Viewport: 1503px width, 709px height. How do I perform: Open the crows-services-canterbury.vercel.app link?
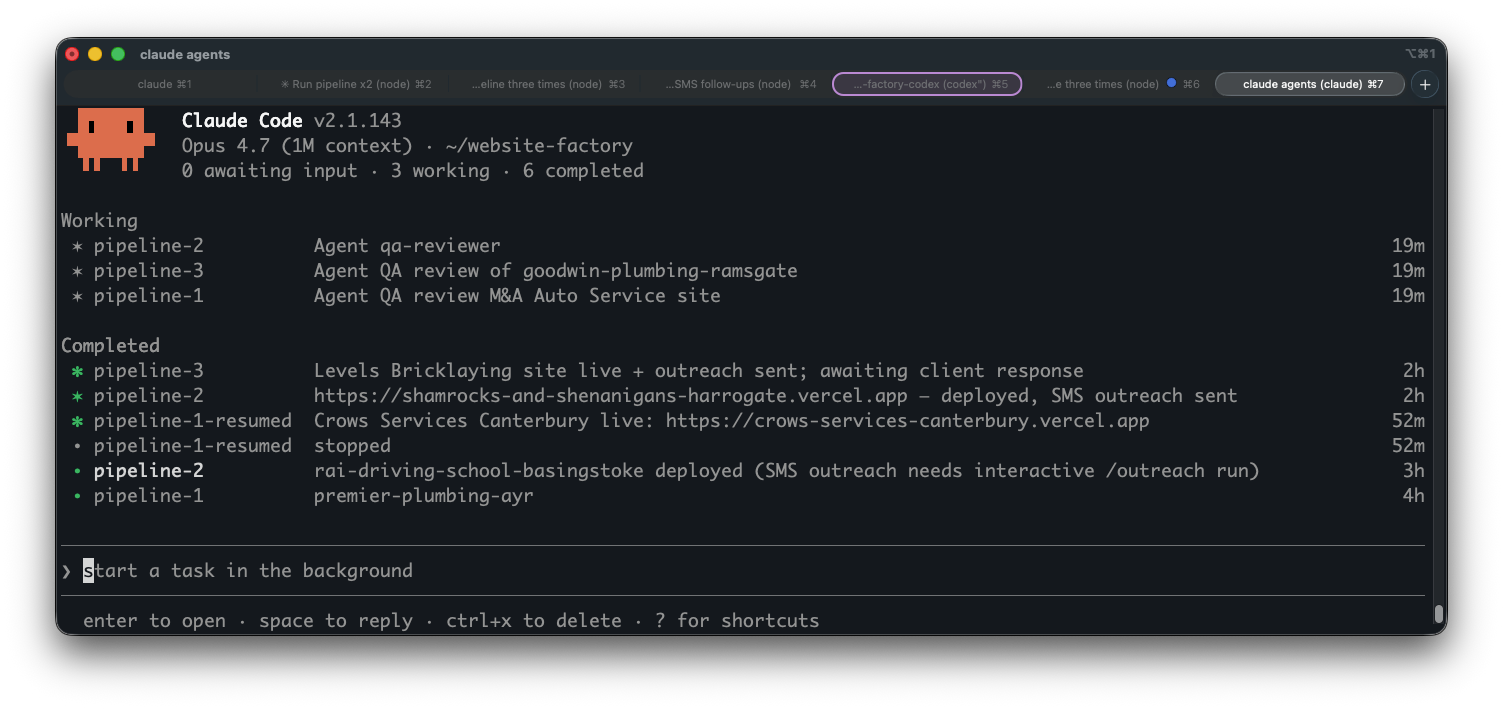[908, 421]
